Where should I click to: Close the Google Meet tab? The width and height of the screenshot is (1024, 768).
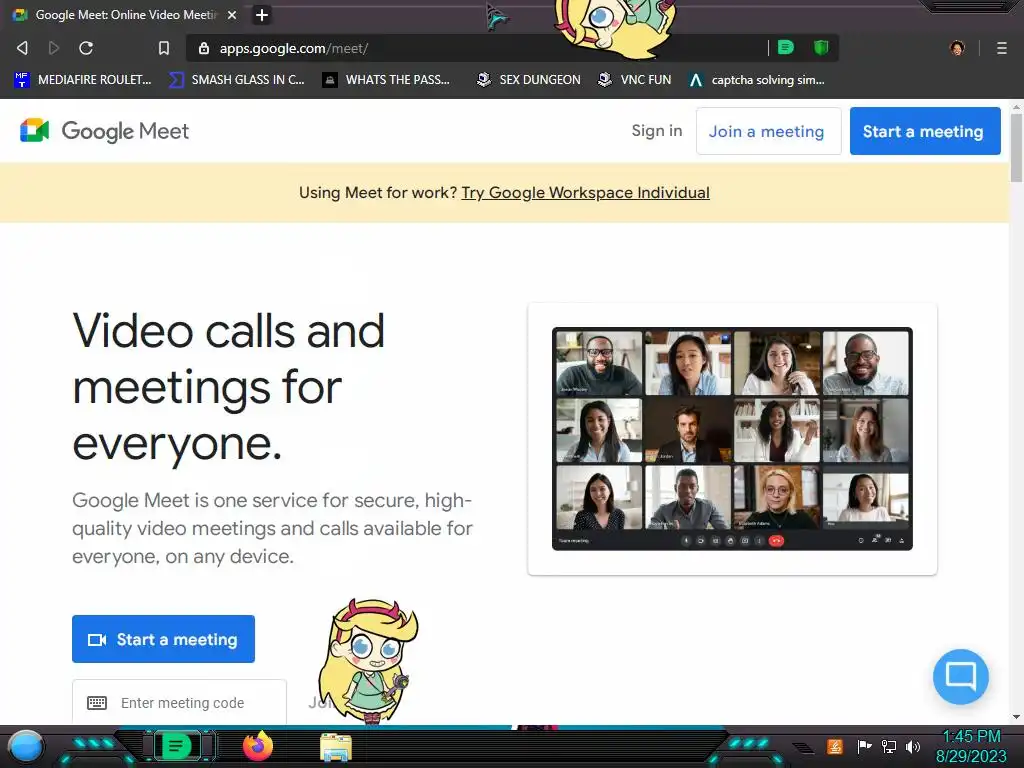click(232, 14)
